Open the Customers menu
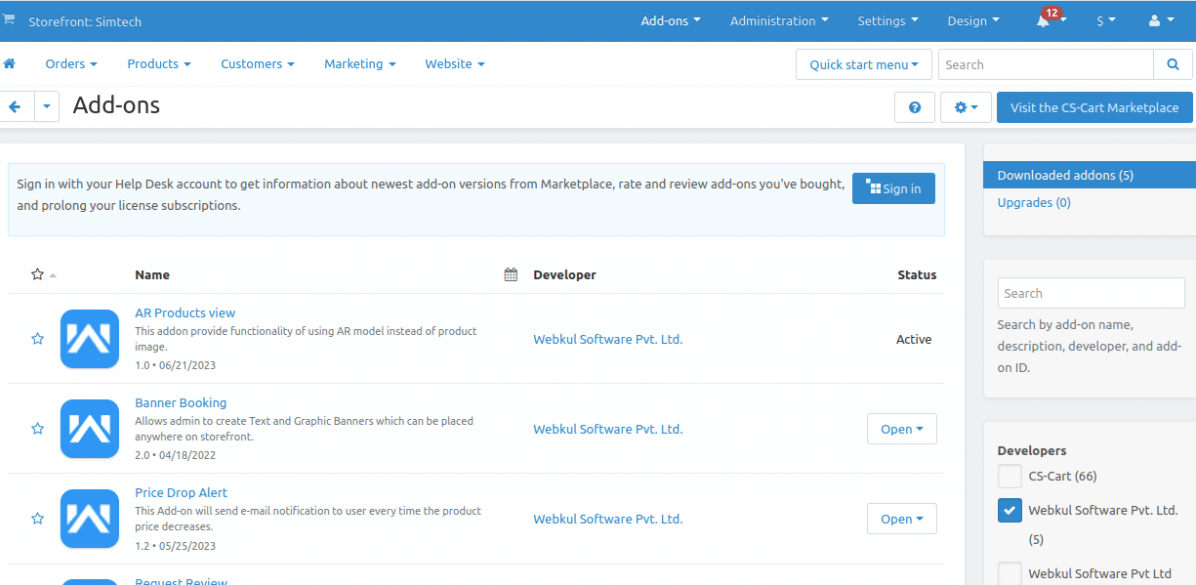Image resolution: width=1196 pixels, height=585 pixels. pos(257,64)
